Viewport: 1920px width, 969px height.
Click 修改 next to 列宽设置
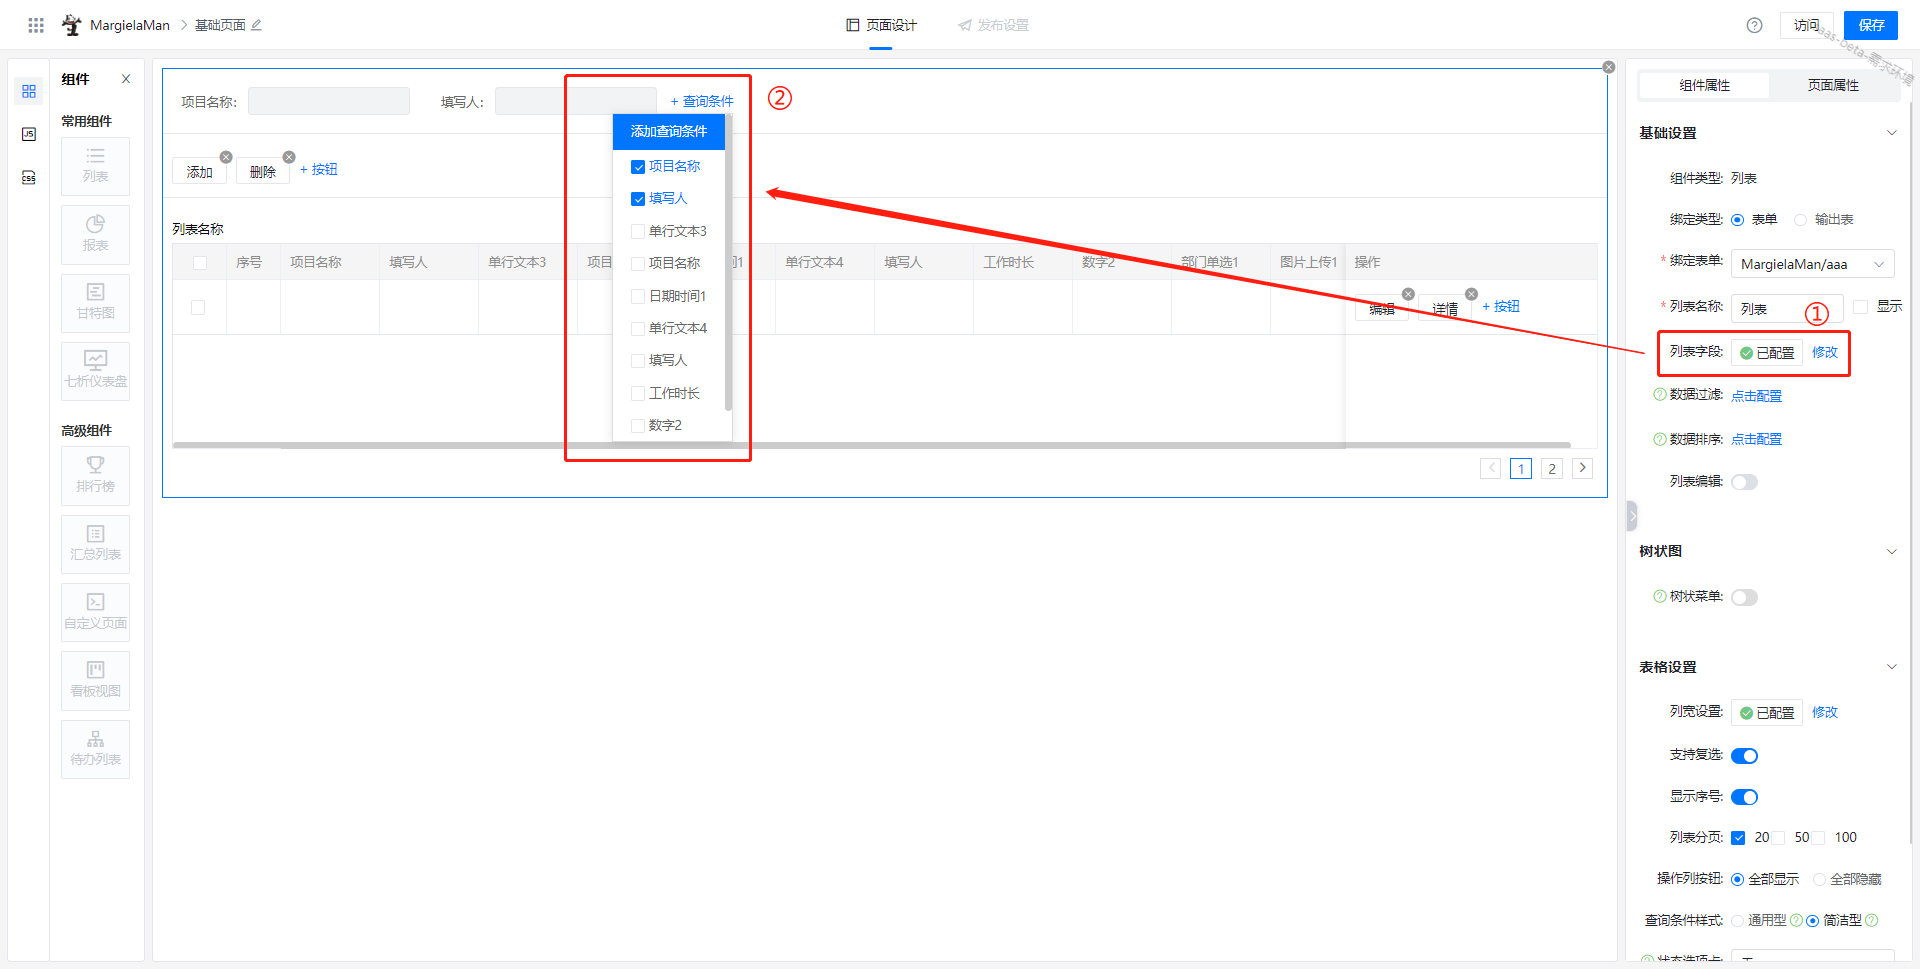pos(1825,712)
